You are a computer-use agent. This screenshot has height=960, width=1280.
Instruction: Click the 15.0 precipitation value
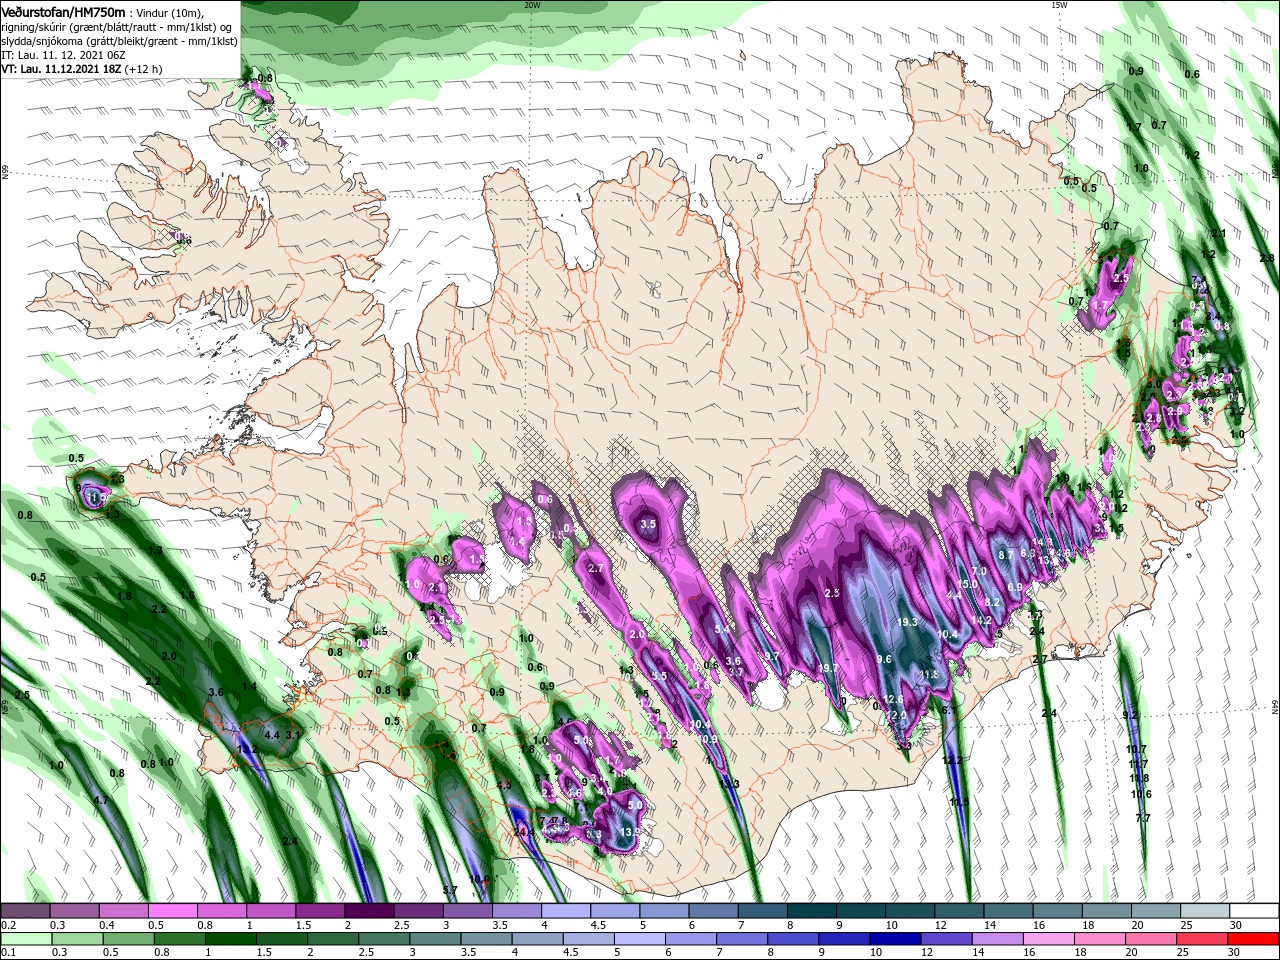(x=966, y=584)
